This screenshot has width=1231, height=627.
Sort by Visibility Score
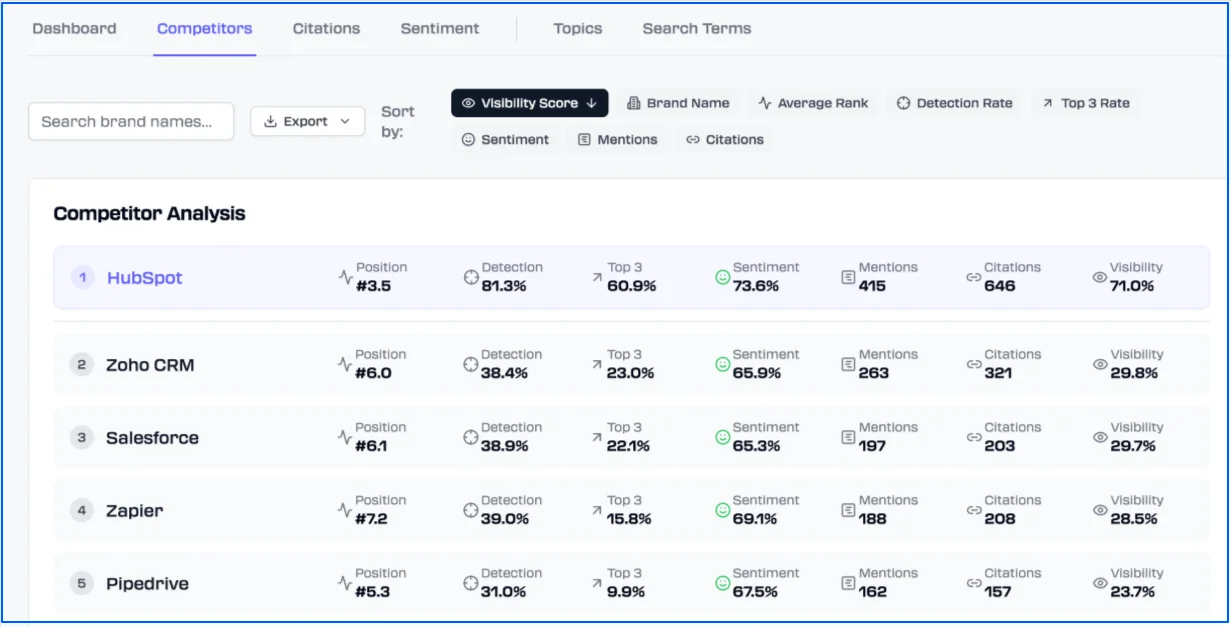pos(529,103)
